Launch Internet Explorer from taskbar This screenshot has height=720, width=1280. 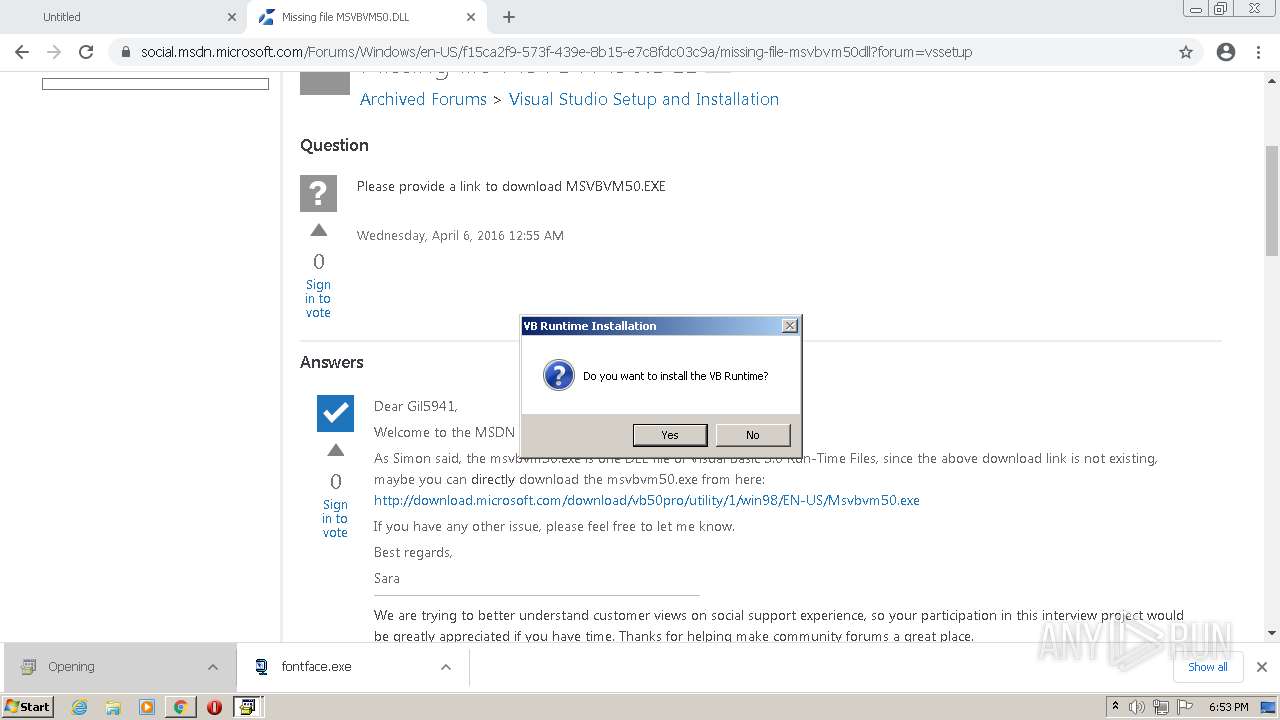[79, 707]
